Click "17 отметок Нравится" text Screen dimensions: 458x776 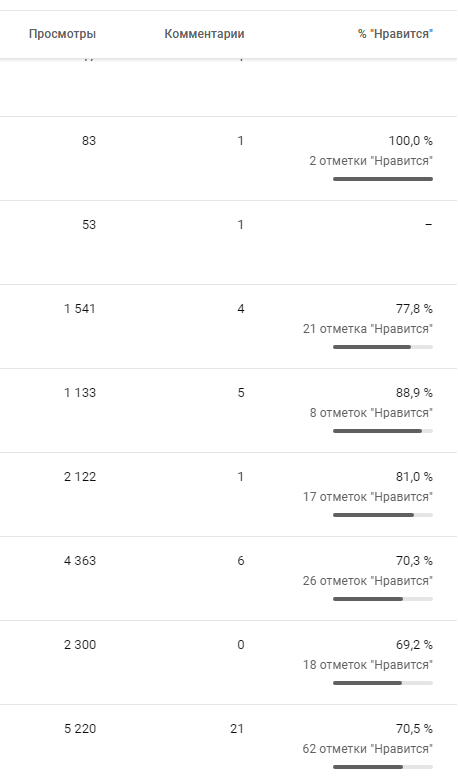pyautogui.click(x=368, y=497)
